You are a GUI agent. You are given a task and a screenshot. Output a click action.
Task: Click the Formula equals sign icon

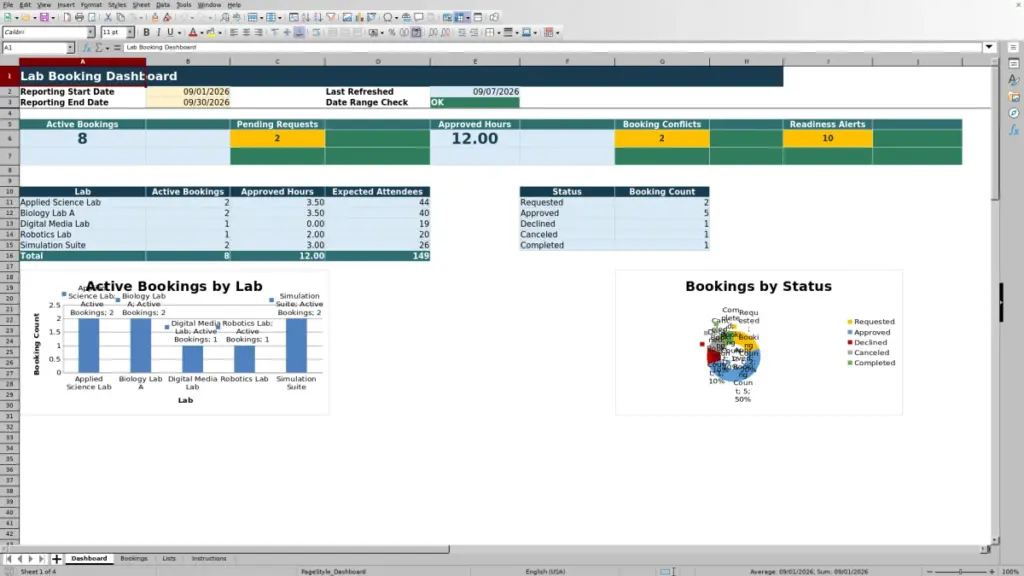tap(117, 48)
